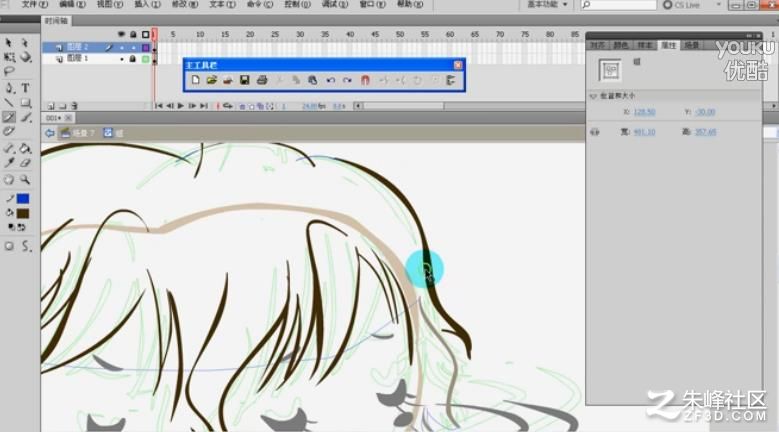Open the 插入 menu
This screenshot has height=432, width=779.
[x=148, y=4]
